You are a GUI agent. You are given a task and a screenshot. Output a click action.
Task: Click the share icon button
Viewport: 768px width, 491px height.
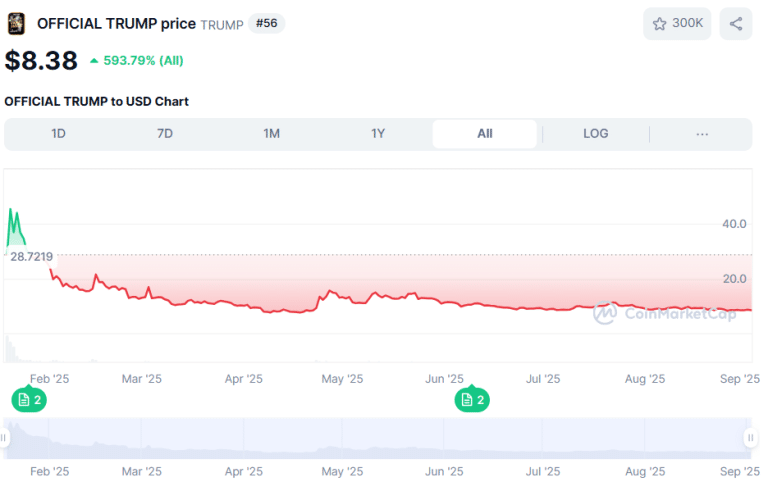point(736,24)
